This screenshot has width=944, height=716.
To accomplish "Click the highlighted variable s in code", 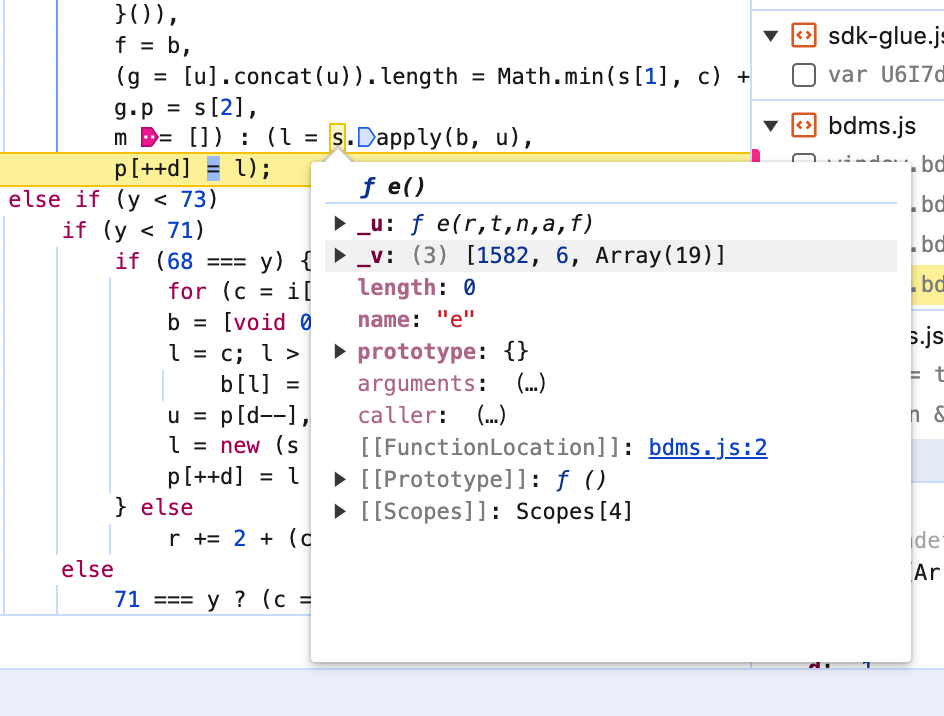I will click(x=338, y=137).
